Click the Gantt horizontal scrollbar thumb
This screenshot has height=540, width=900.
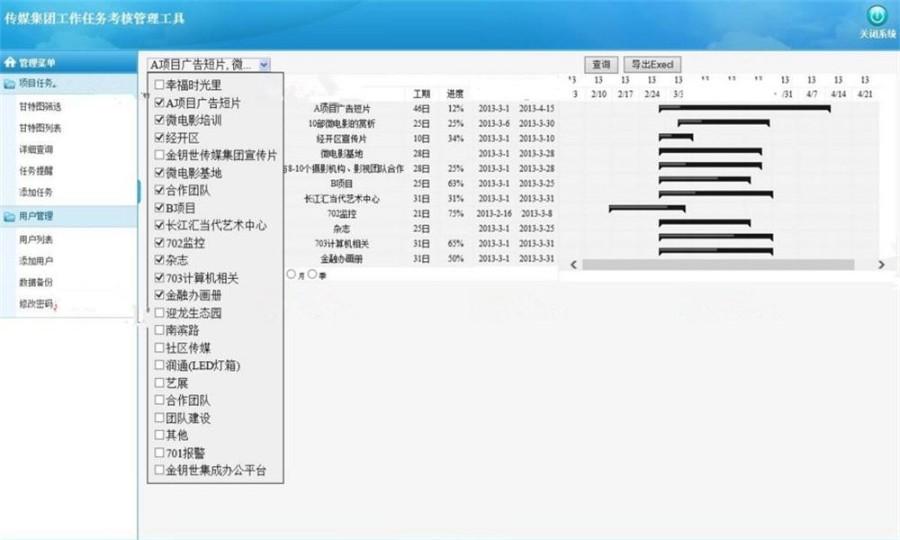718,265
